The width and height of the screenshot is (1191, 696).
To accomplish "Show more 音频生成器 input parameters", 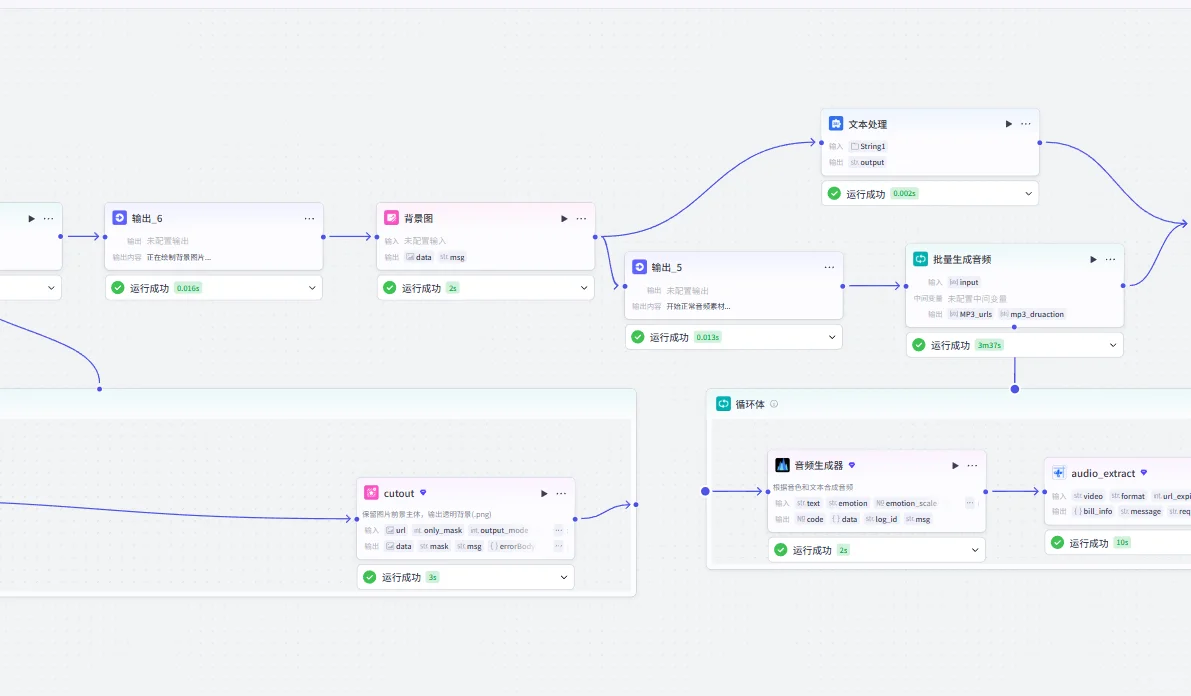I will 970,503.
